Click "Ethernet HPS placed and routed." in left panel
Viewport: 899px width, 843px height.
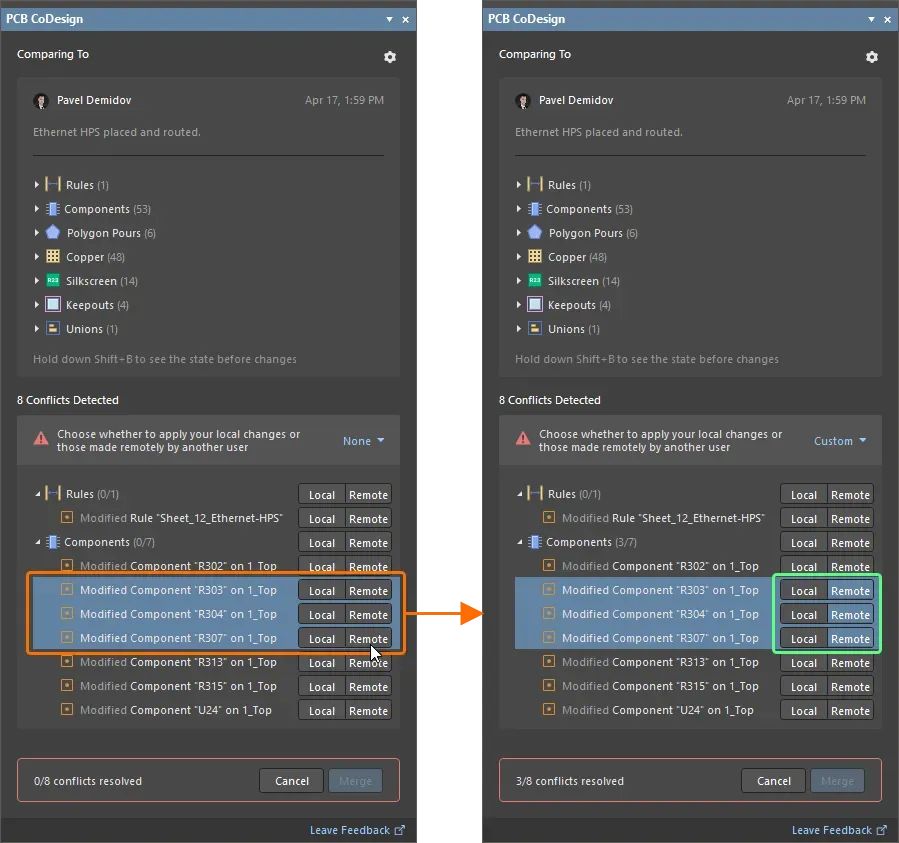(117, 132)
